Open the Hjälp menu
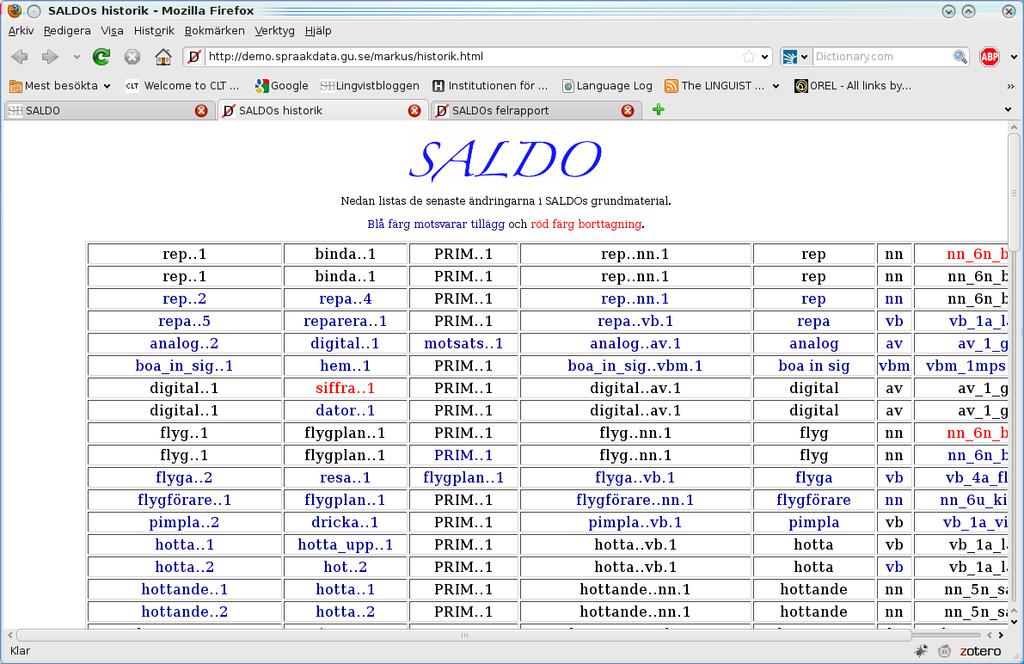Image resolution: width=1024 pixels, height=664 pixels. click(318, 31)
